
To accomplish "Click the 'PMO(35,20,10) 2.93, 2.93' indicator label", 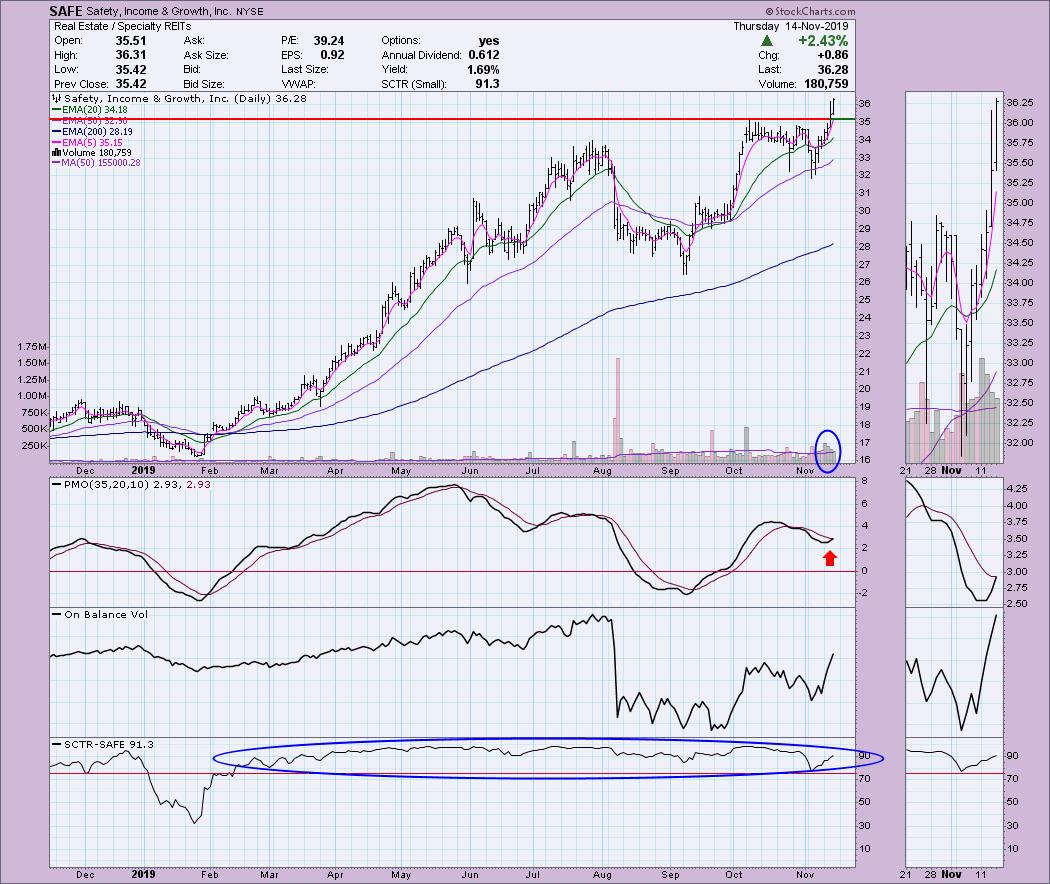I will (x=137, y=484).
